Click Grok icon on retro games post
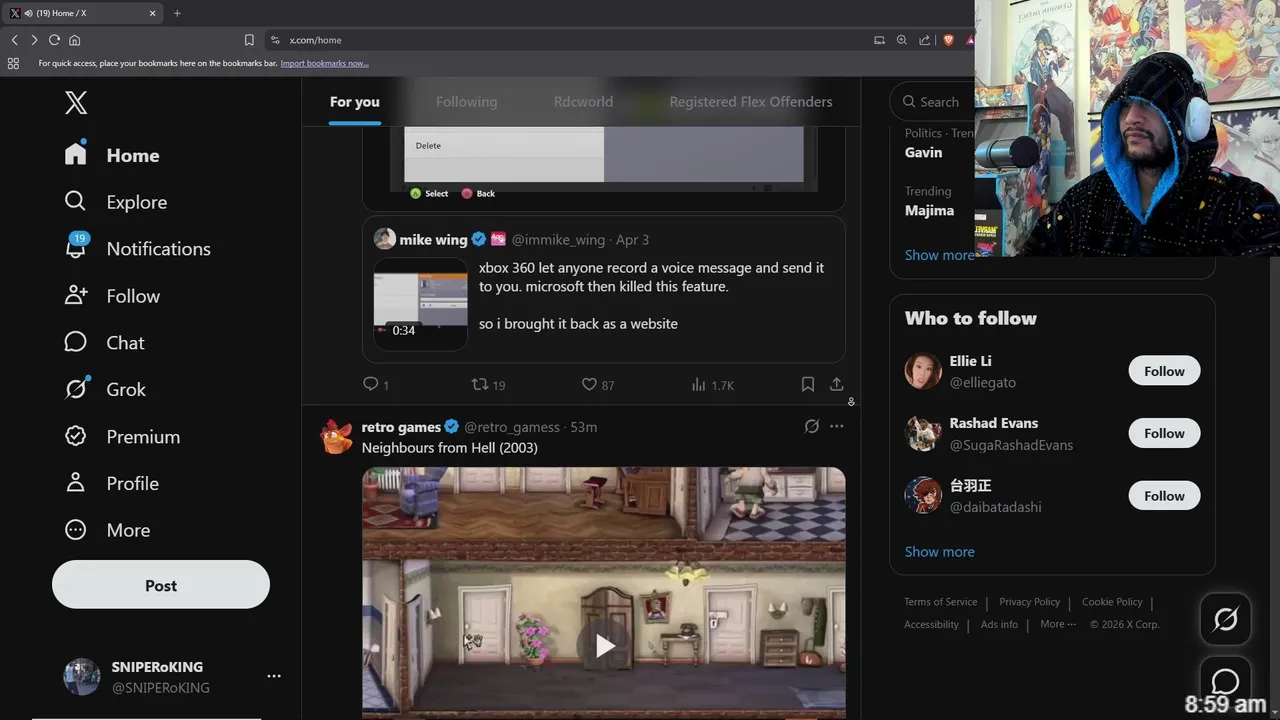 pos(812,426)
